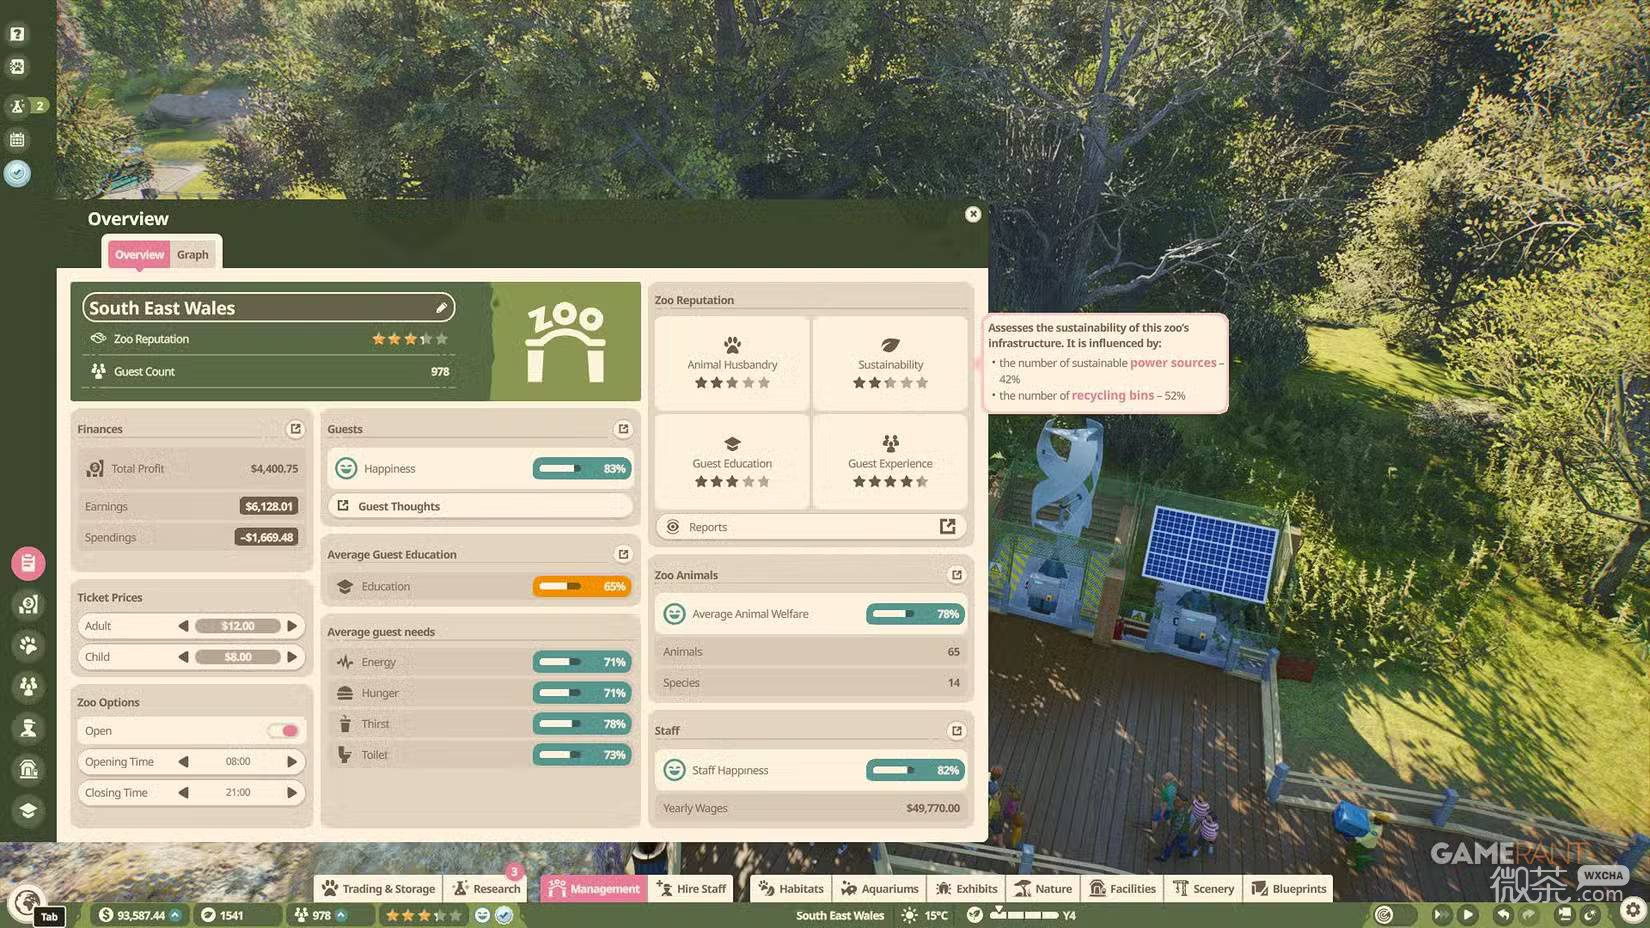Select the Overview tab

click(x=139, y=255)
